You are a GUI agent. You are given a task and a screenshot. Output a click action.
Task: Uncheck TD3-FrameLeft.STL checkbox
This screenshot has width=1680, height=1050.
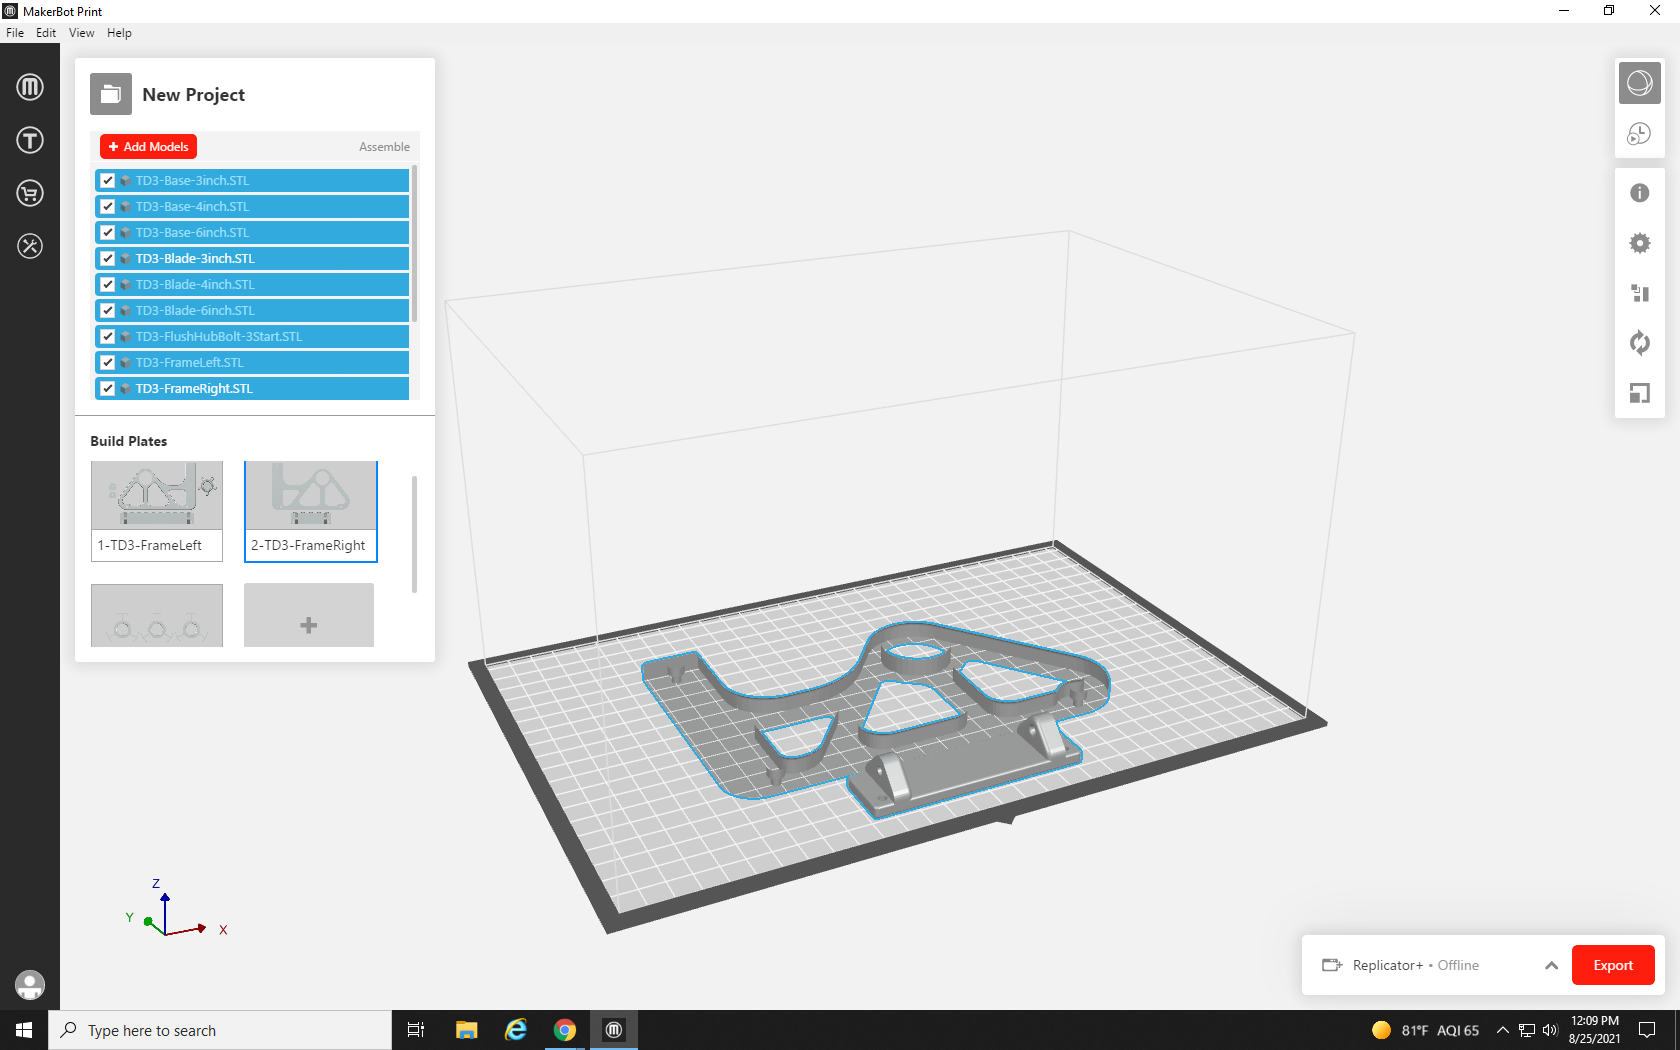108,363
